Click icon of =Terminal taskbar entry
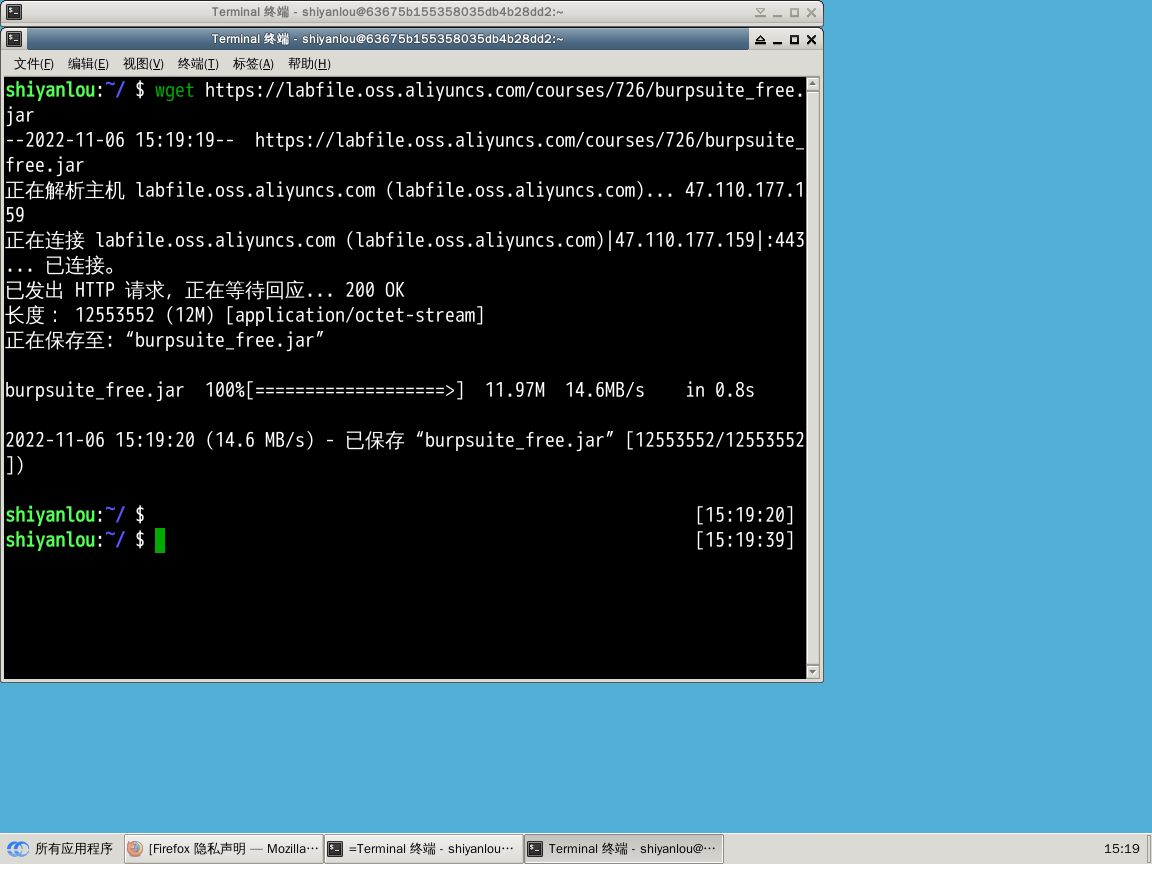 coord(335,849)
